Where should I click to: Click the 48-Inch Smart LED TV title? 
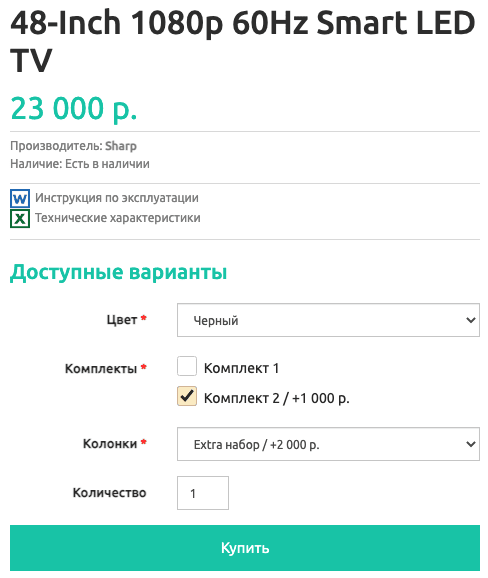click(x=243, y=42)
